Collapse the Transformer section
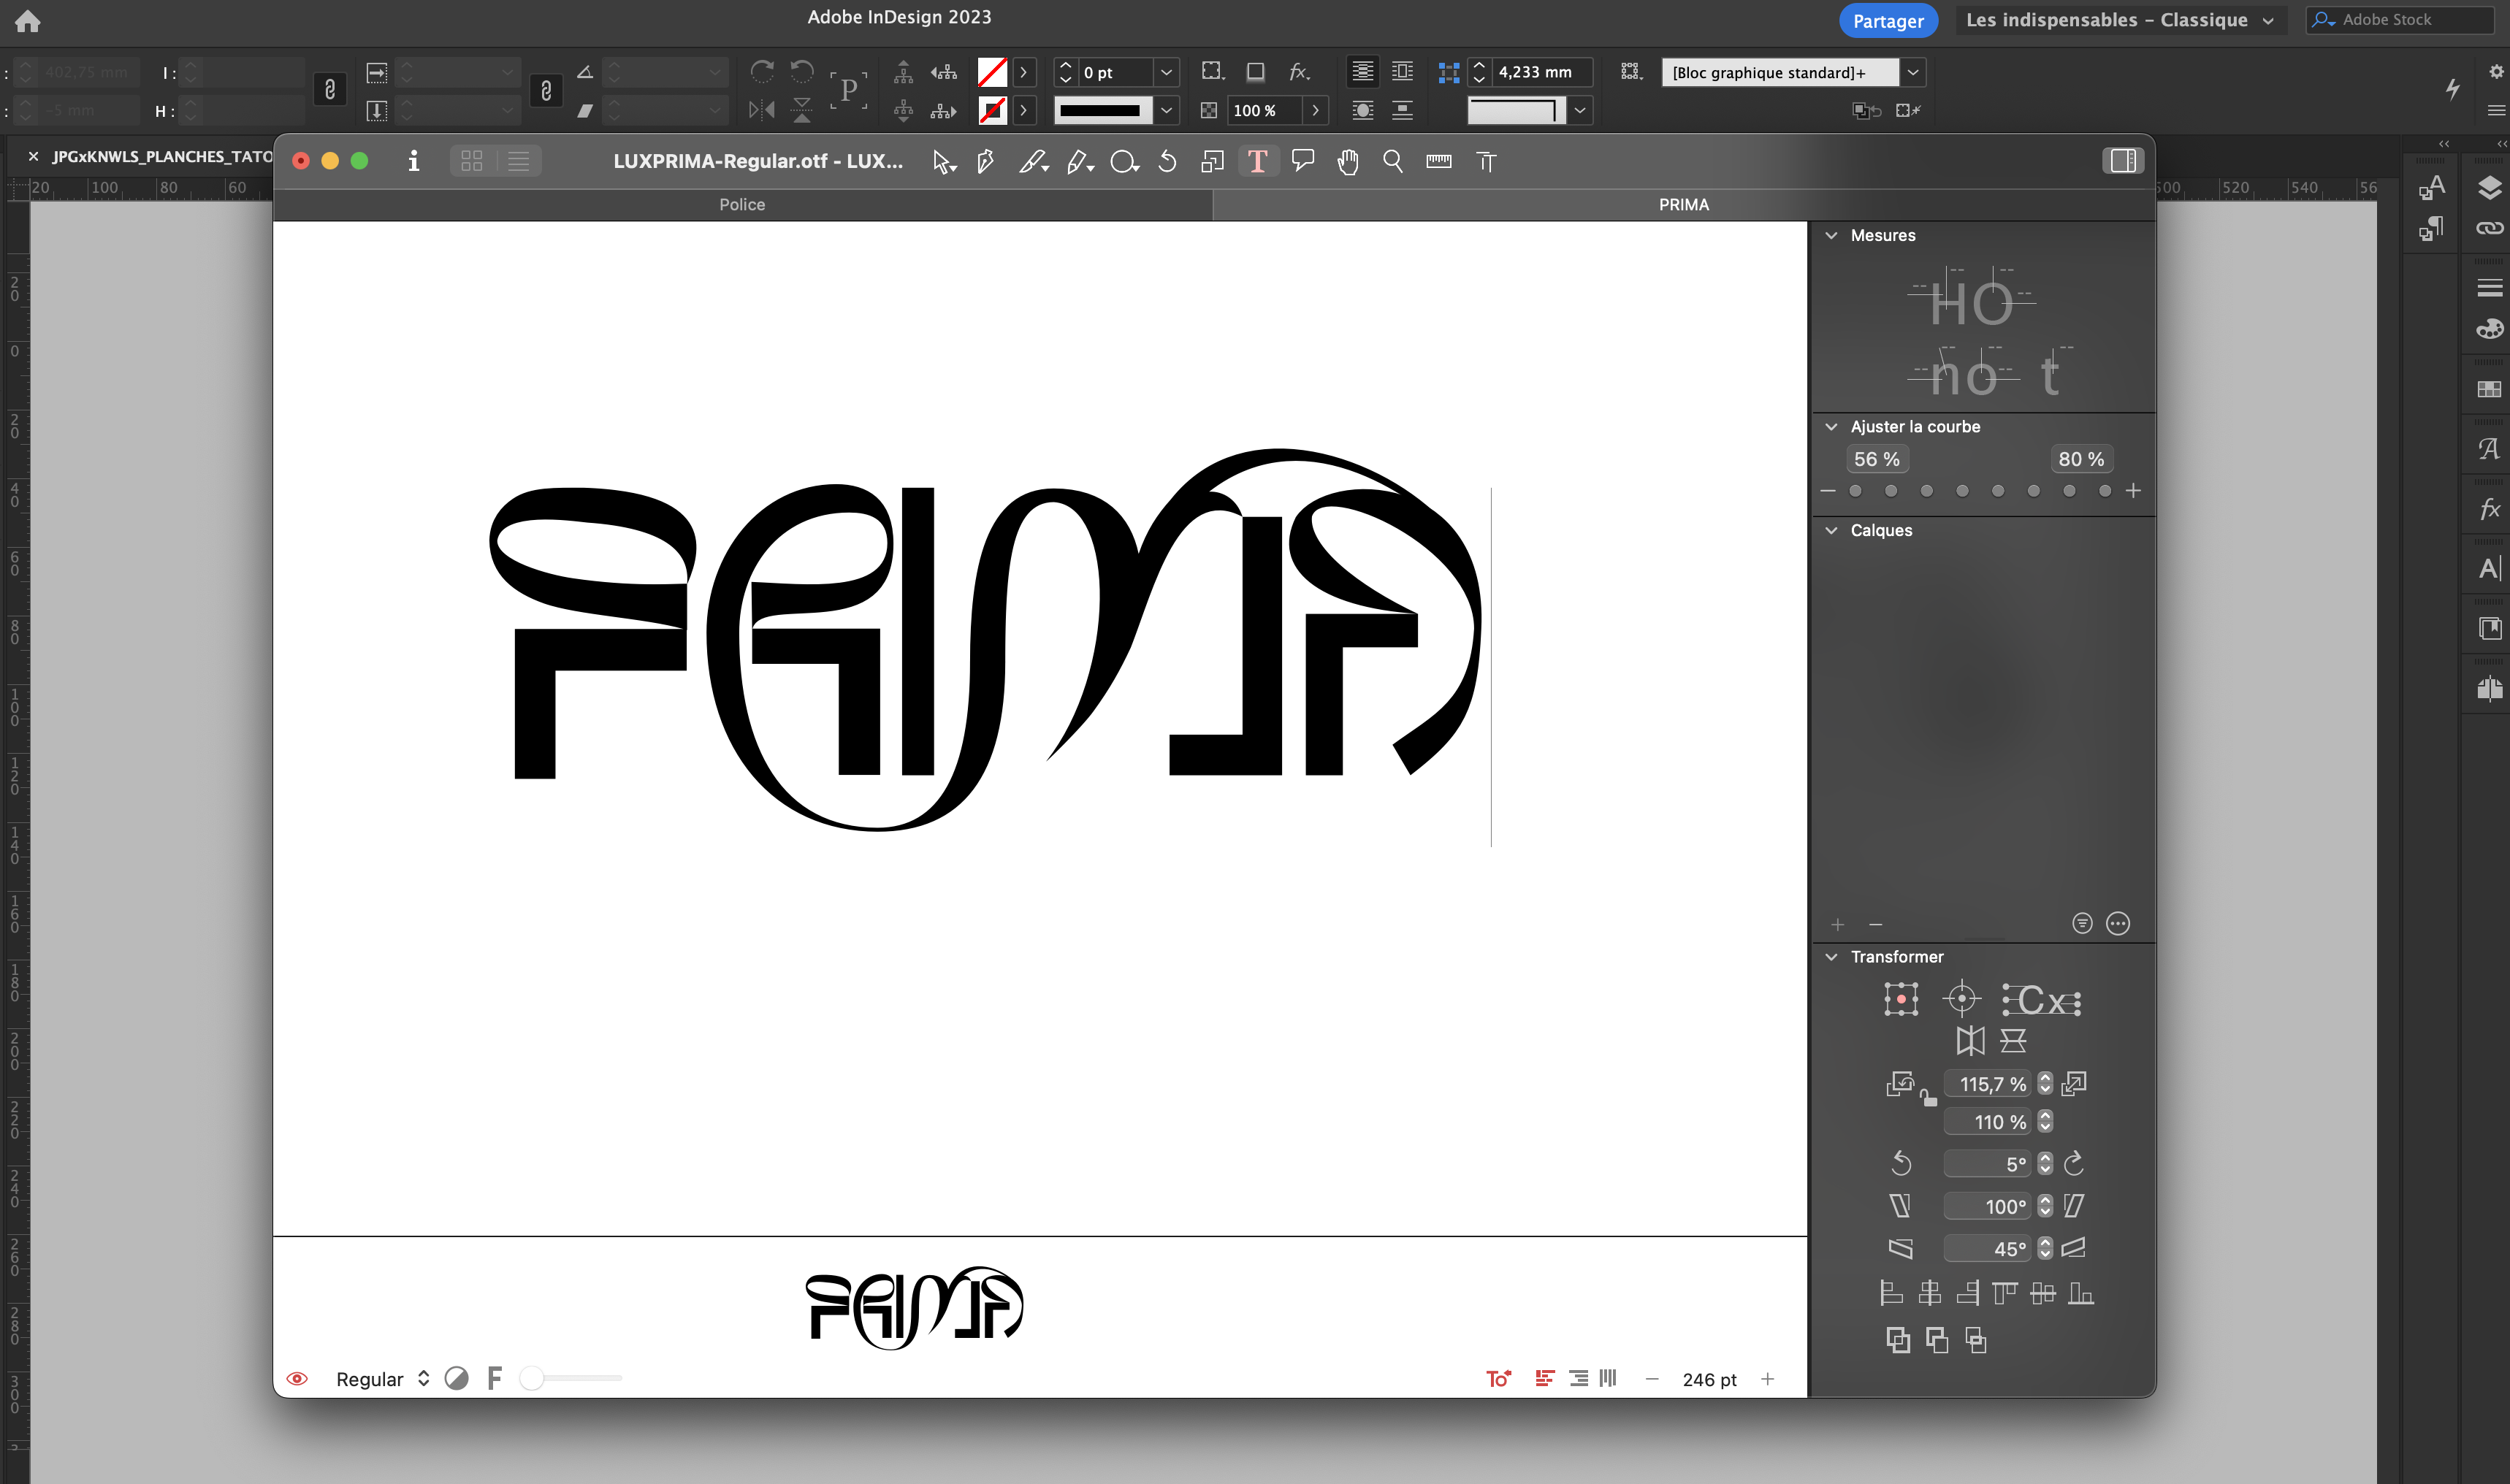The image size is (2510, 1484). pyautogui.click(x=1831, y=956)
